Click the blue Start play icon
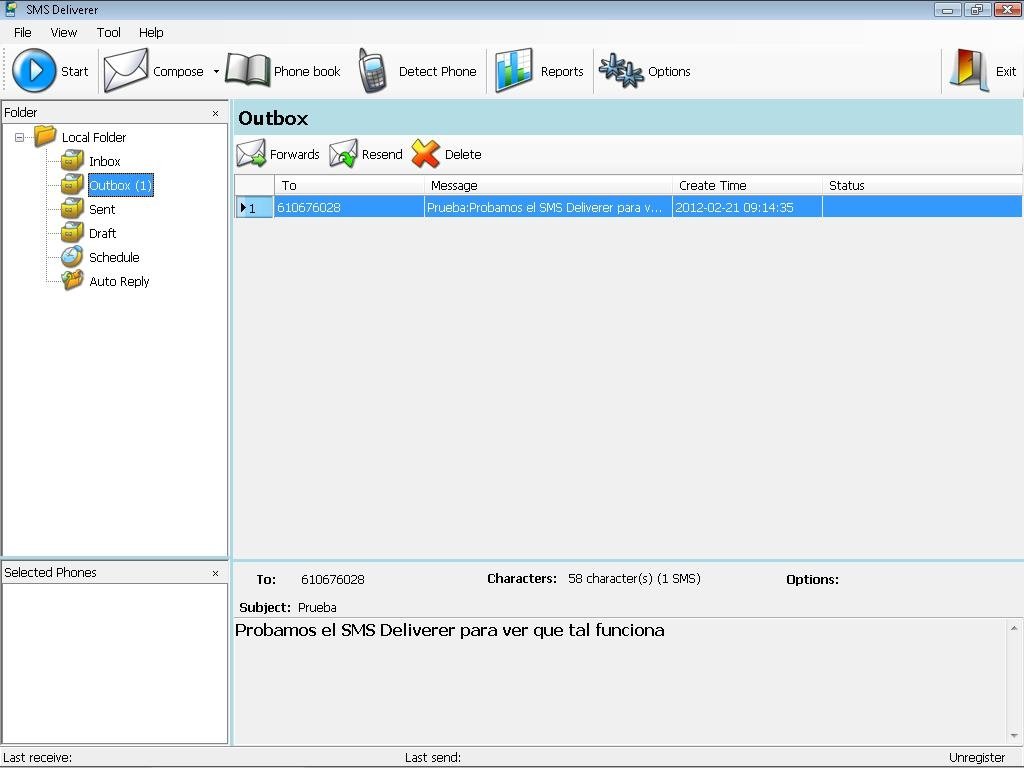This screenshot has height=768, width=1024. [x=34, y=71]
